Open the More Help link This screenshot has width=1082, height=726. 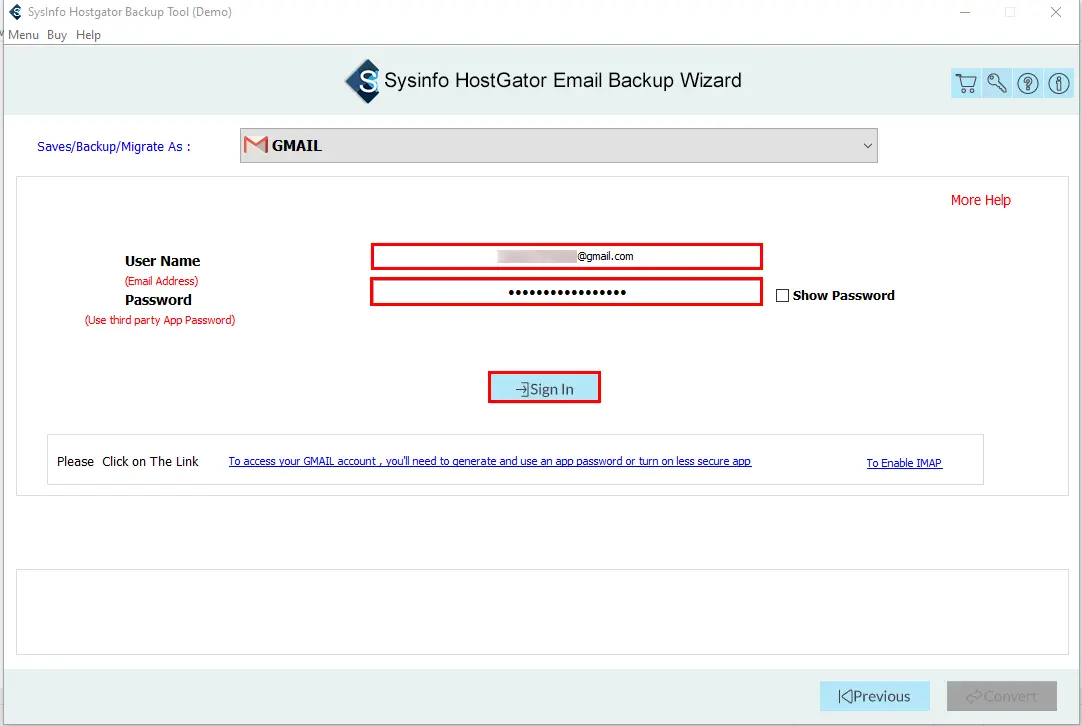pos(981,200)
